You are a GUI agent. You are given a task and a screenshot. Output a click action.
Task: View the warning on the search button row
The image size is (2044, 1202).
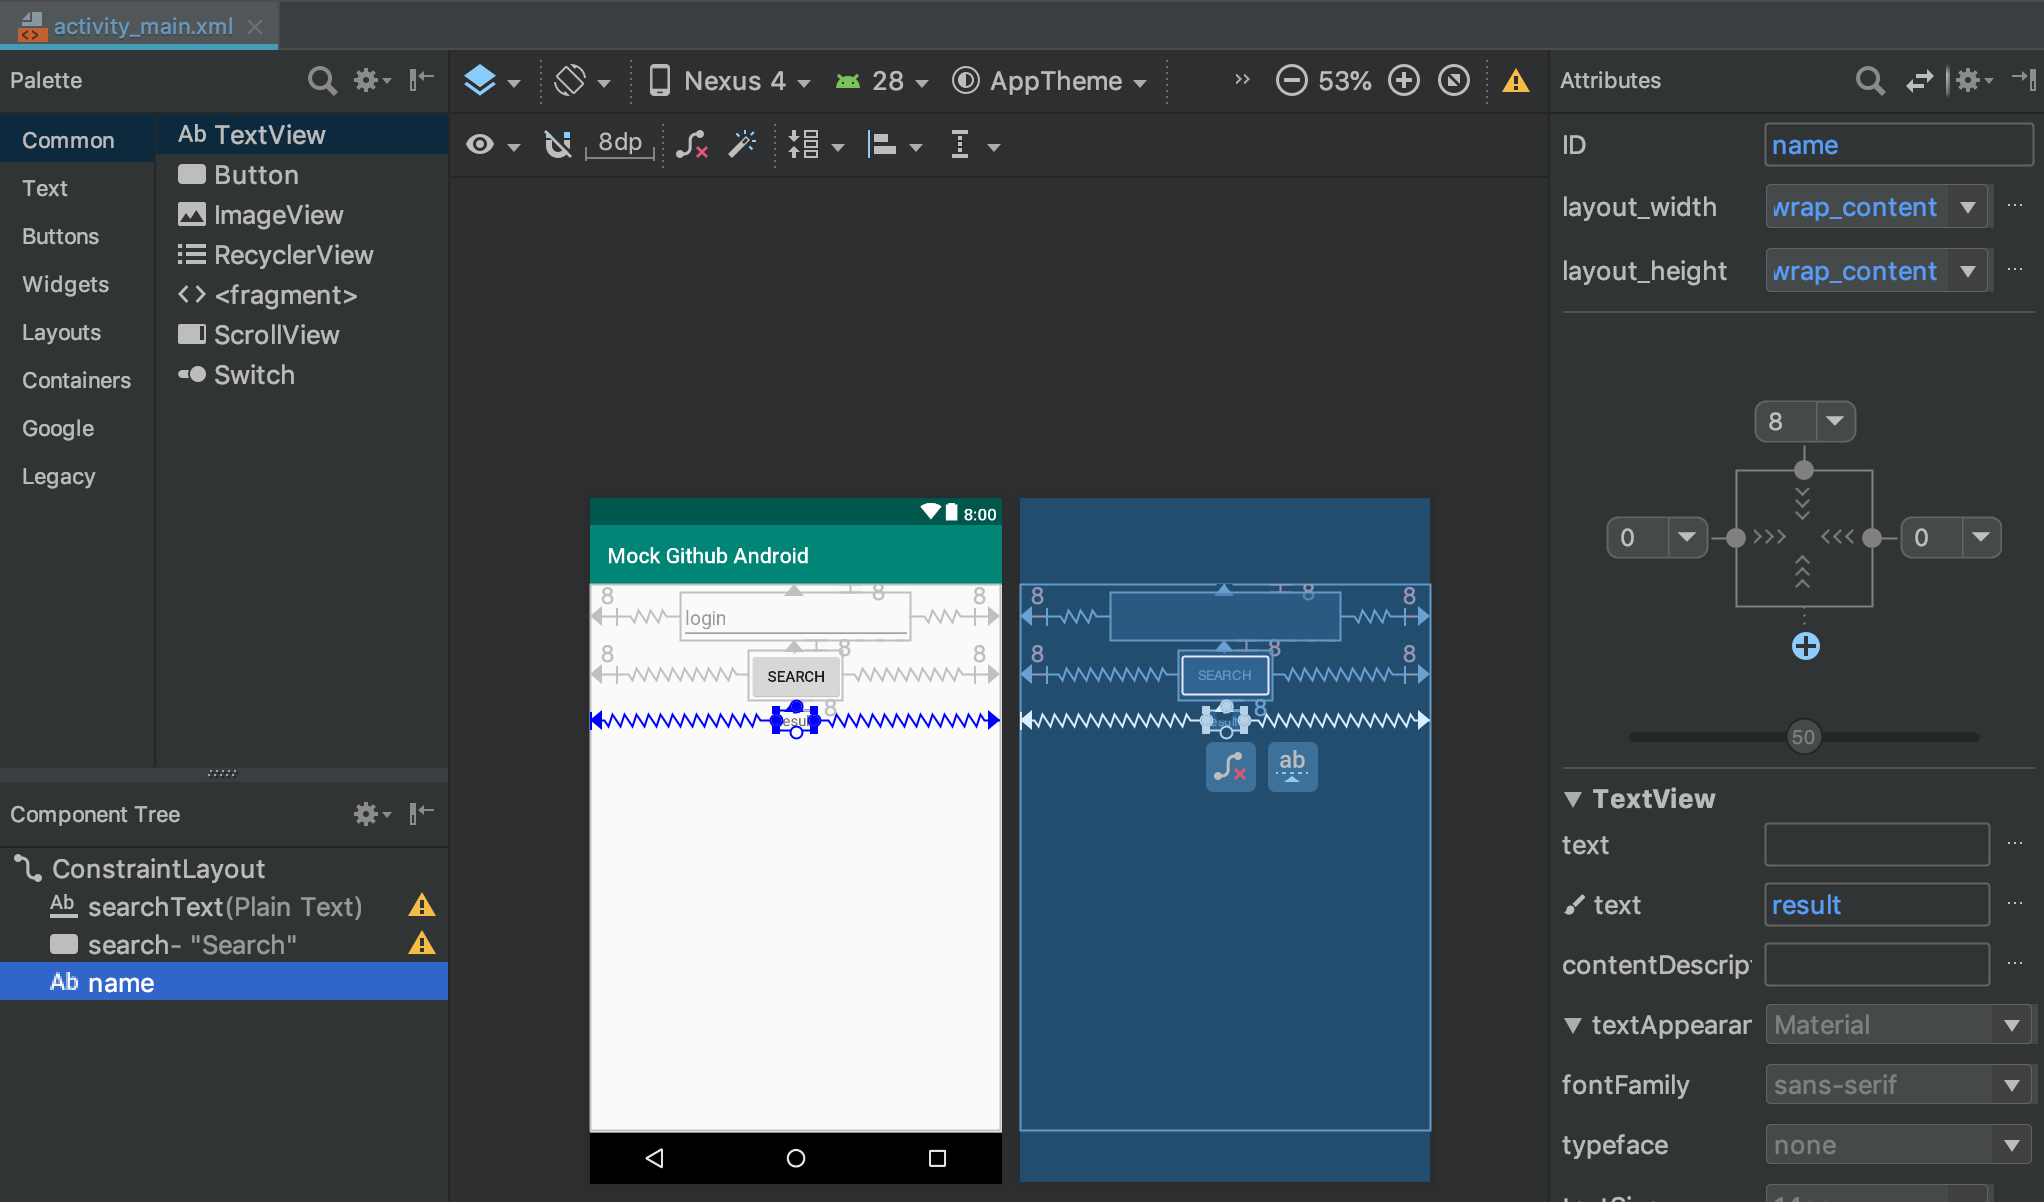tap(422, 944)
